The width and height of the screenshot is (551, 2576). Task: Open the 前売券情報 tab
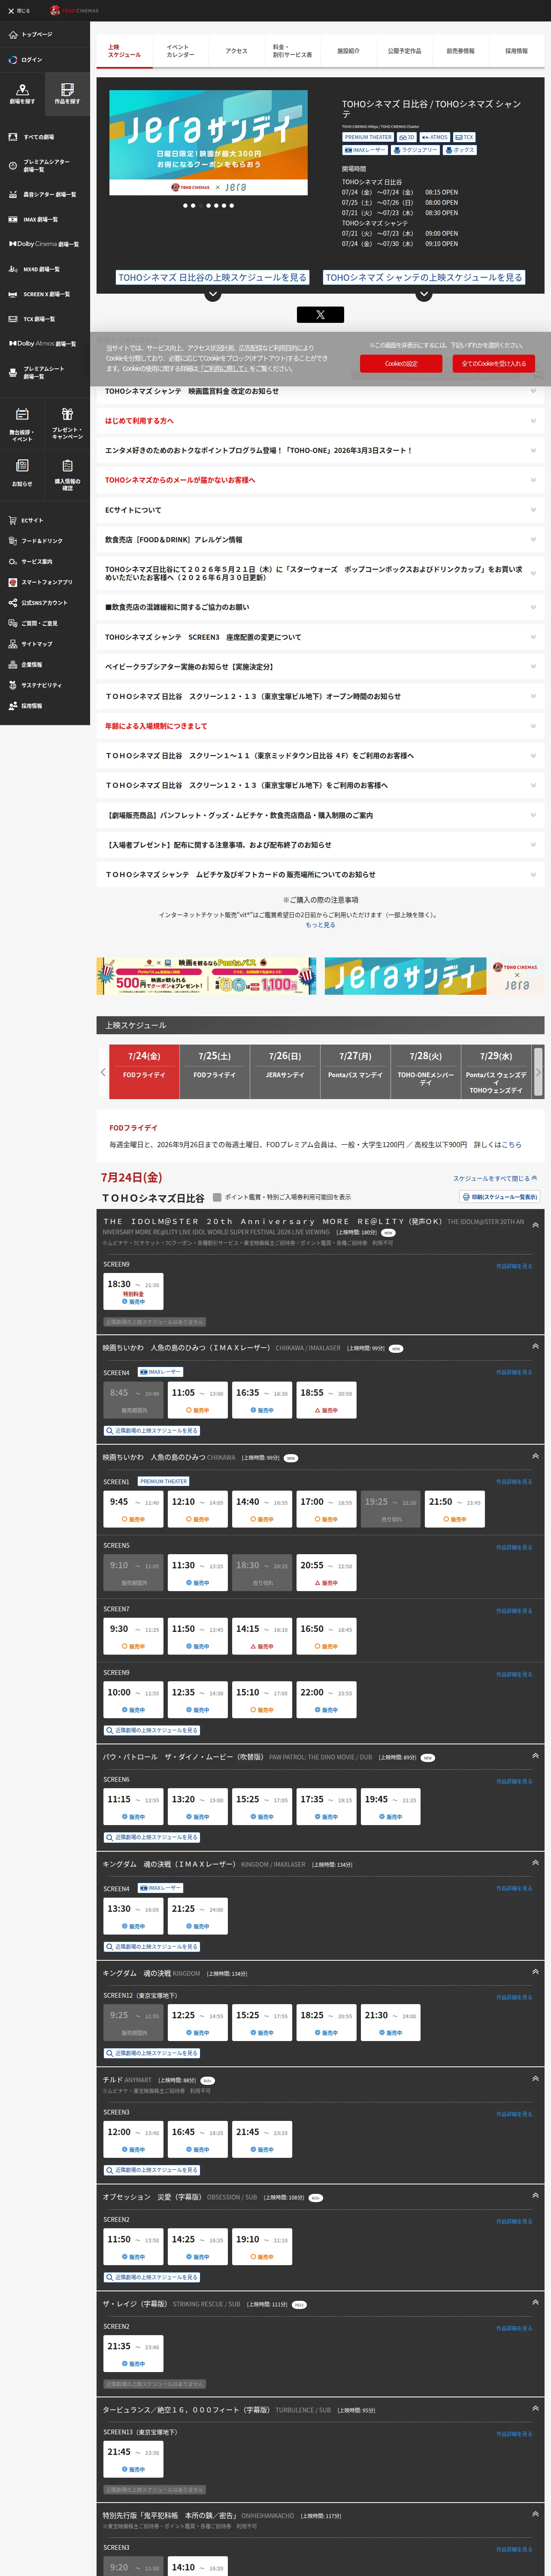[x=460, y=51]
